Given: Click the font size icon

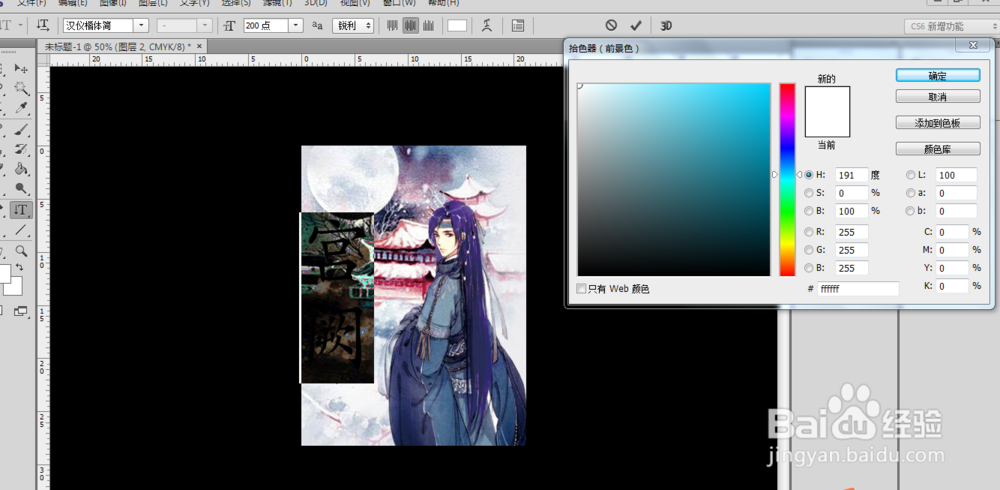Looking at the screenshot, I should pyautogui.click(x=230, y=26).
